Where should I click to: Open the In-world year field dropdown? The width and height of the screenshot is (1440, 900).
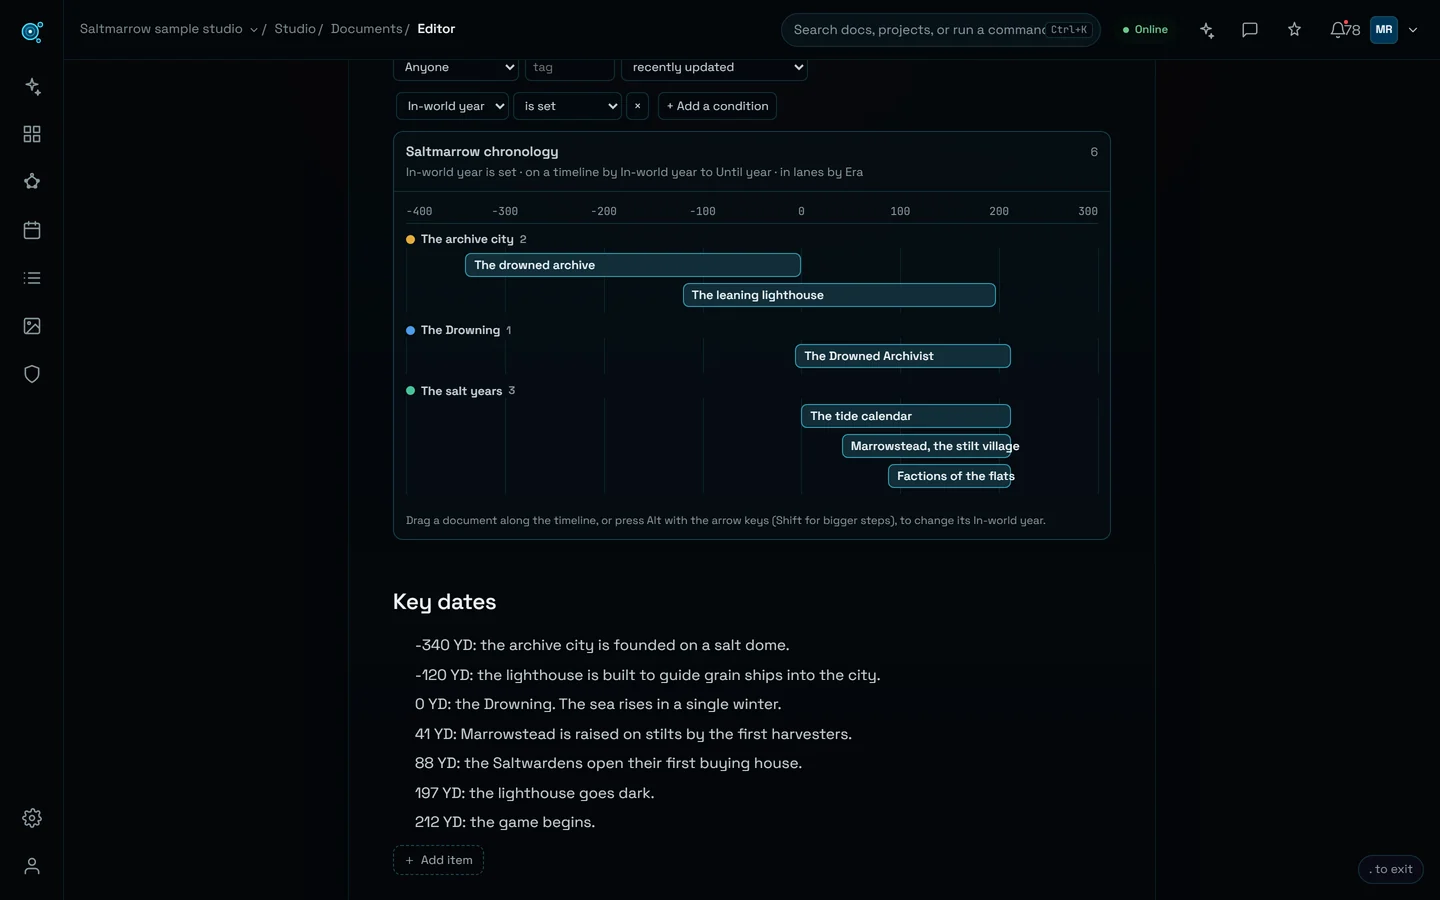click(453, 106)
